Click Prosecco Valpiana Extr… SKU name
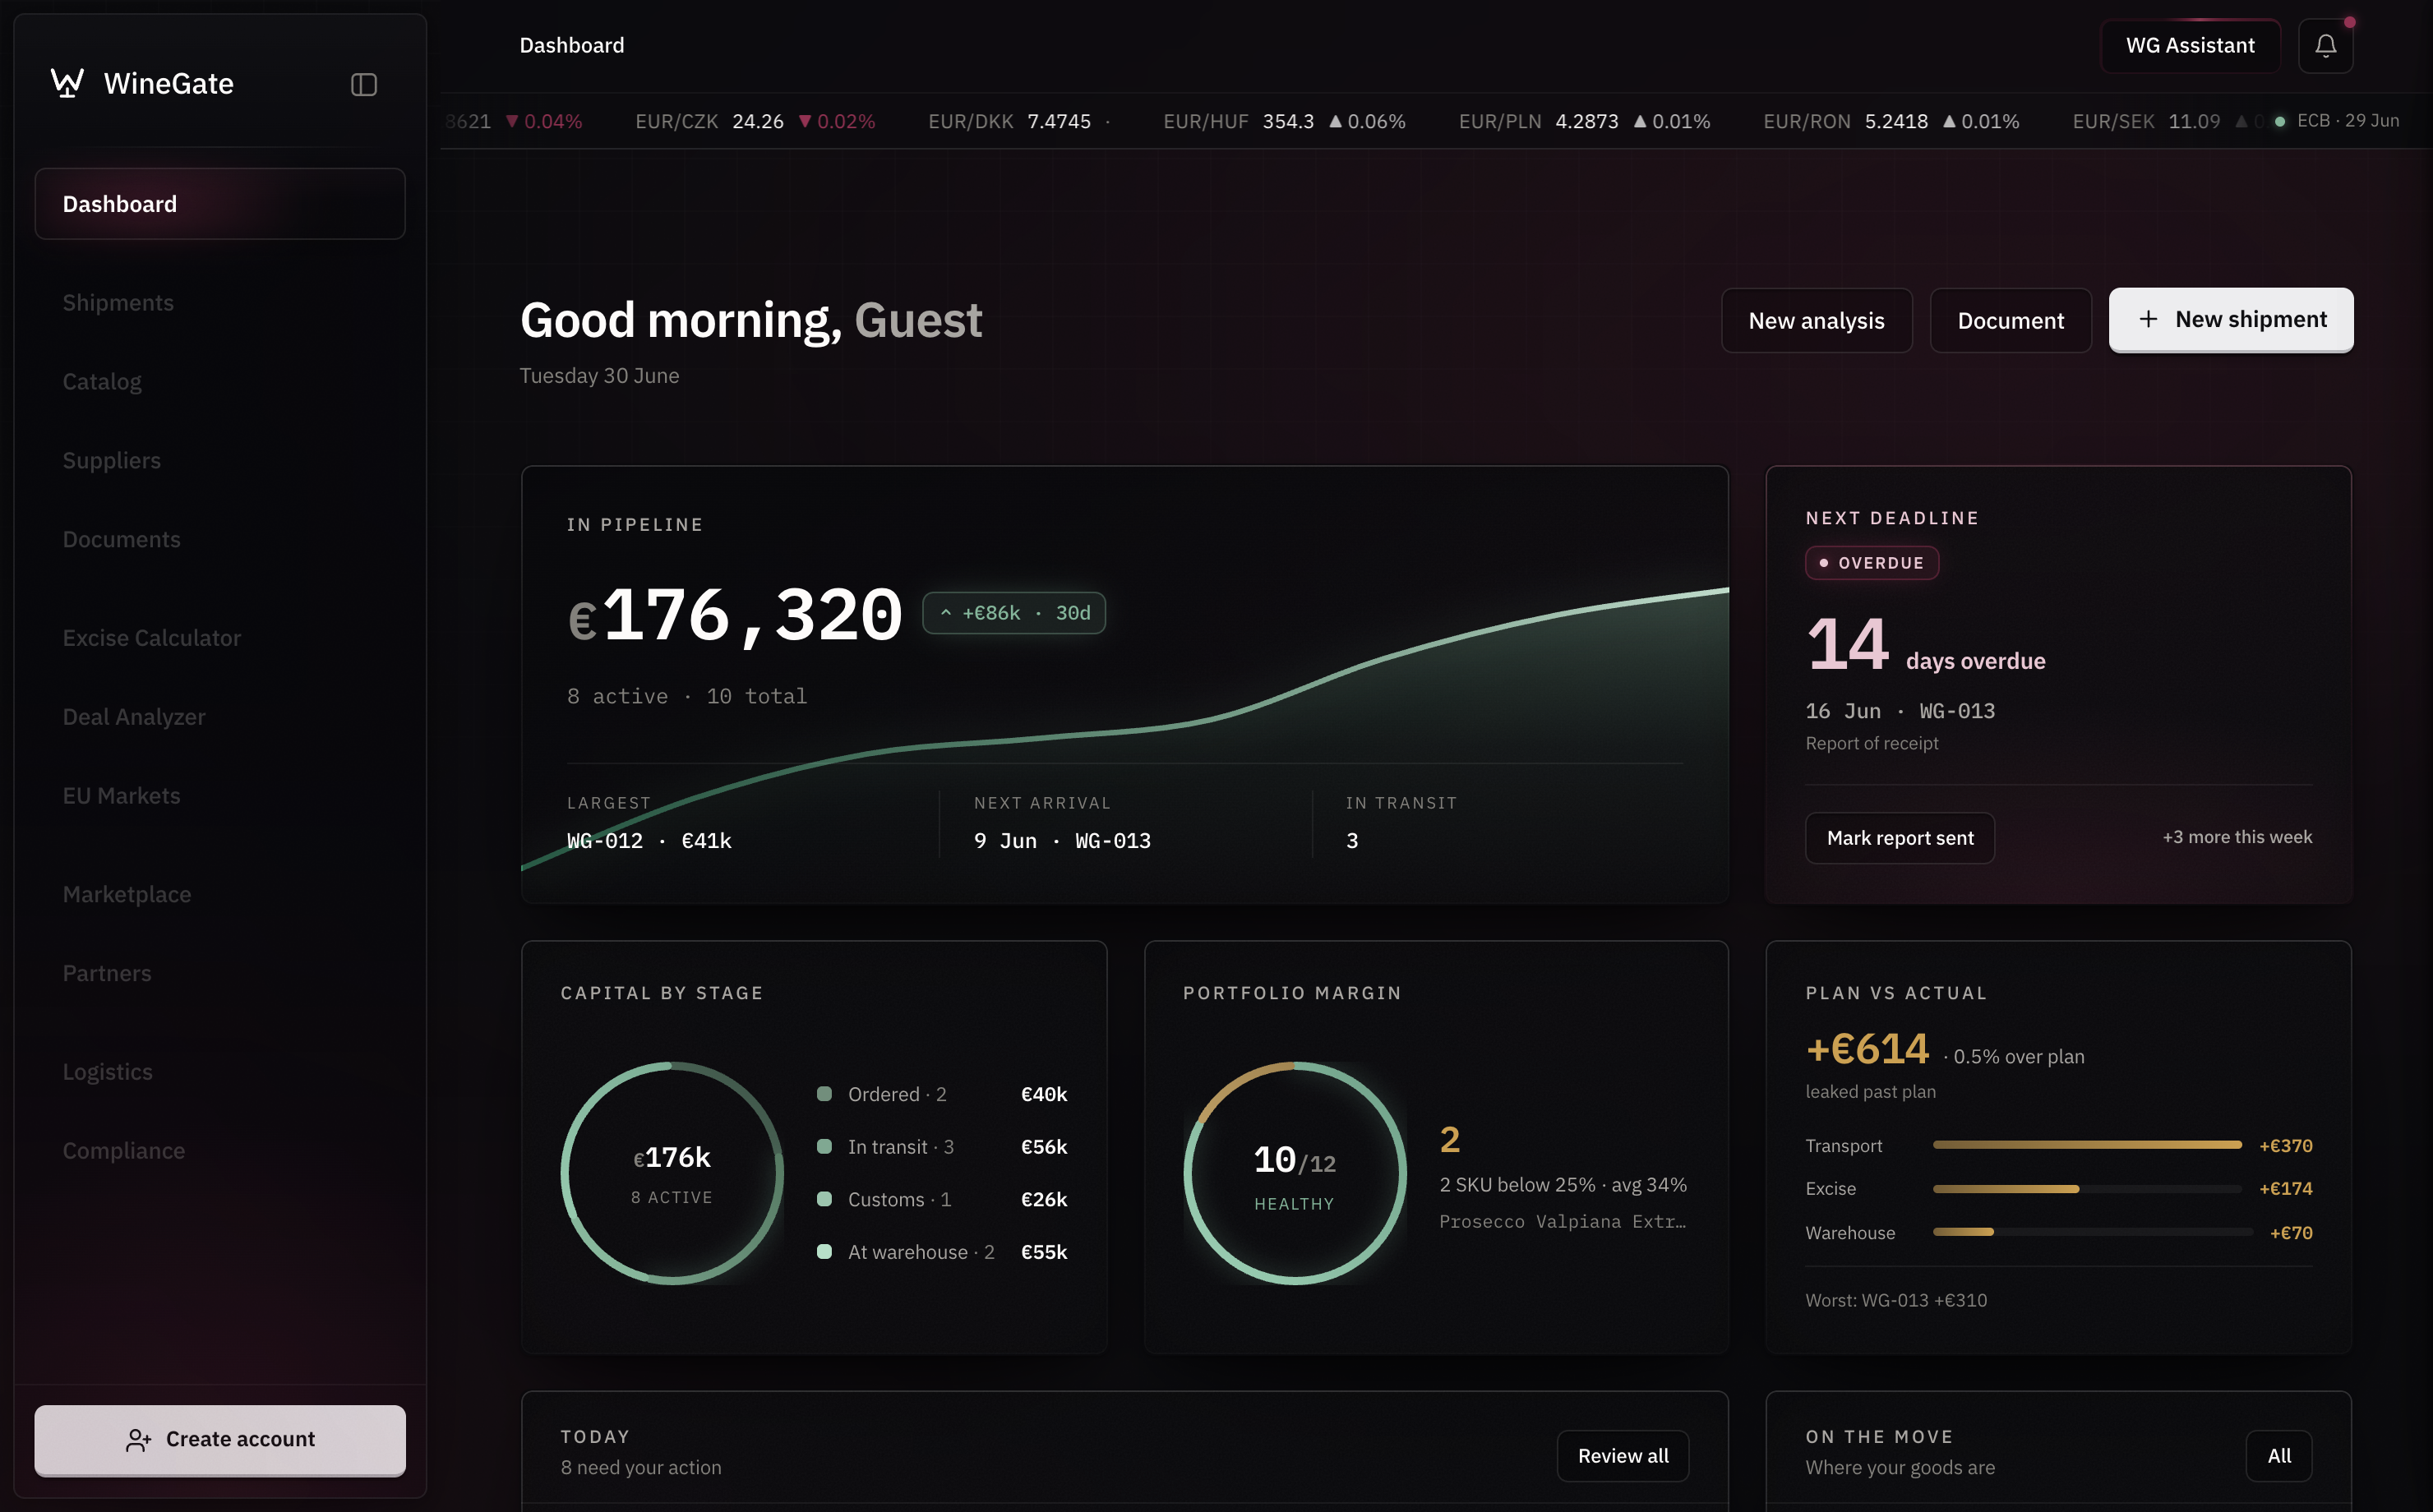2433x1512 pixels. (x=1562, y=1221)
